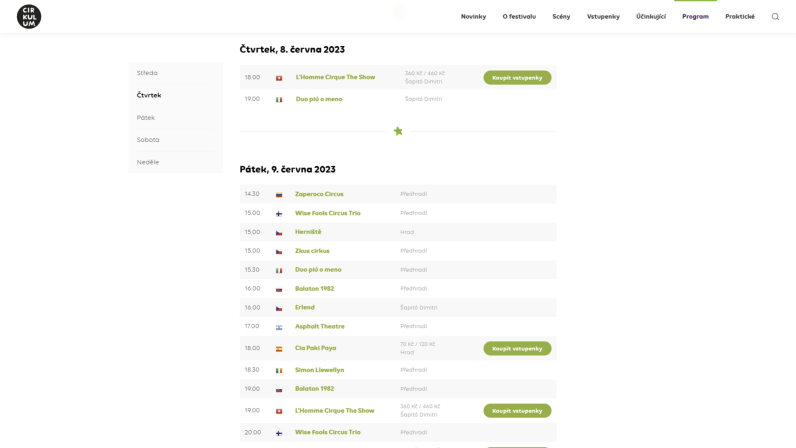
Task: Open the O festivalu menu item
Action: [519, 16]
